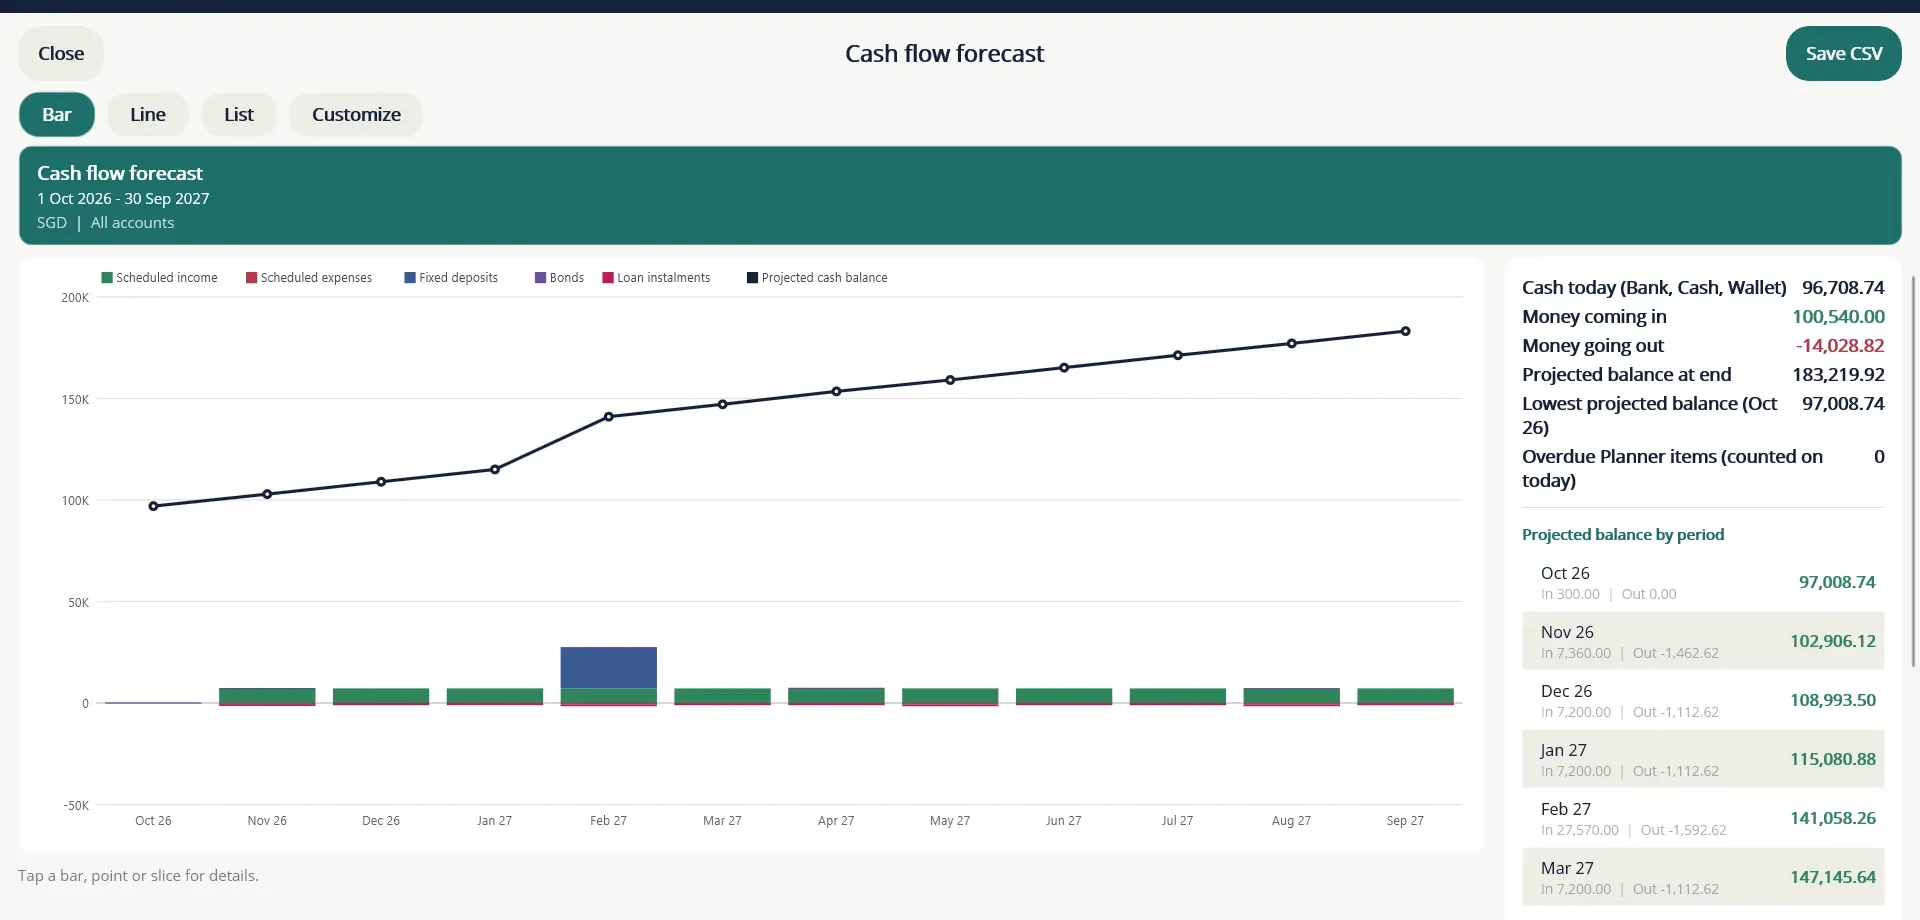The width and height of the screenshot is (1920, 920).
Task: Switch to the Bar chart tab
Action: tap(57, 115)
